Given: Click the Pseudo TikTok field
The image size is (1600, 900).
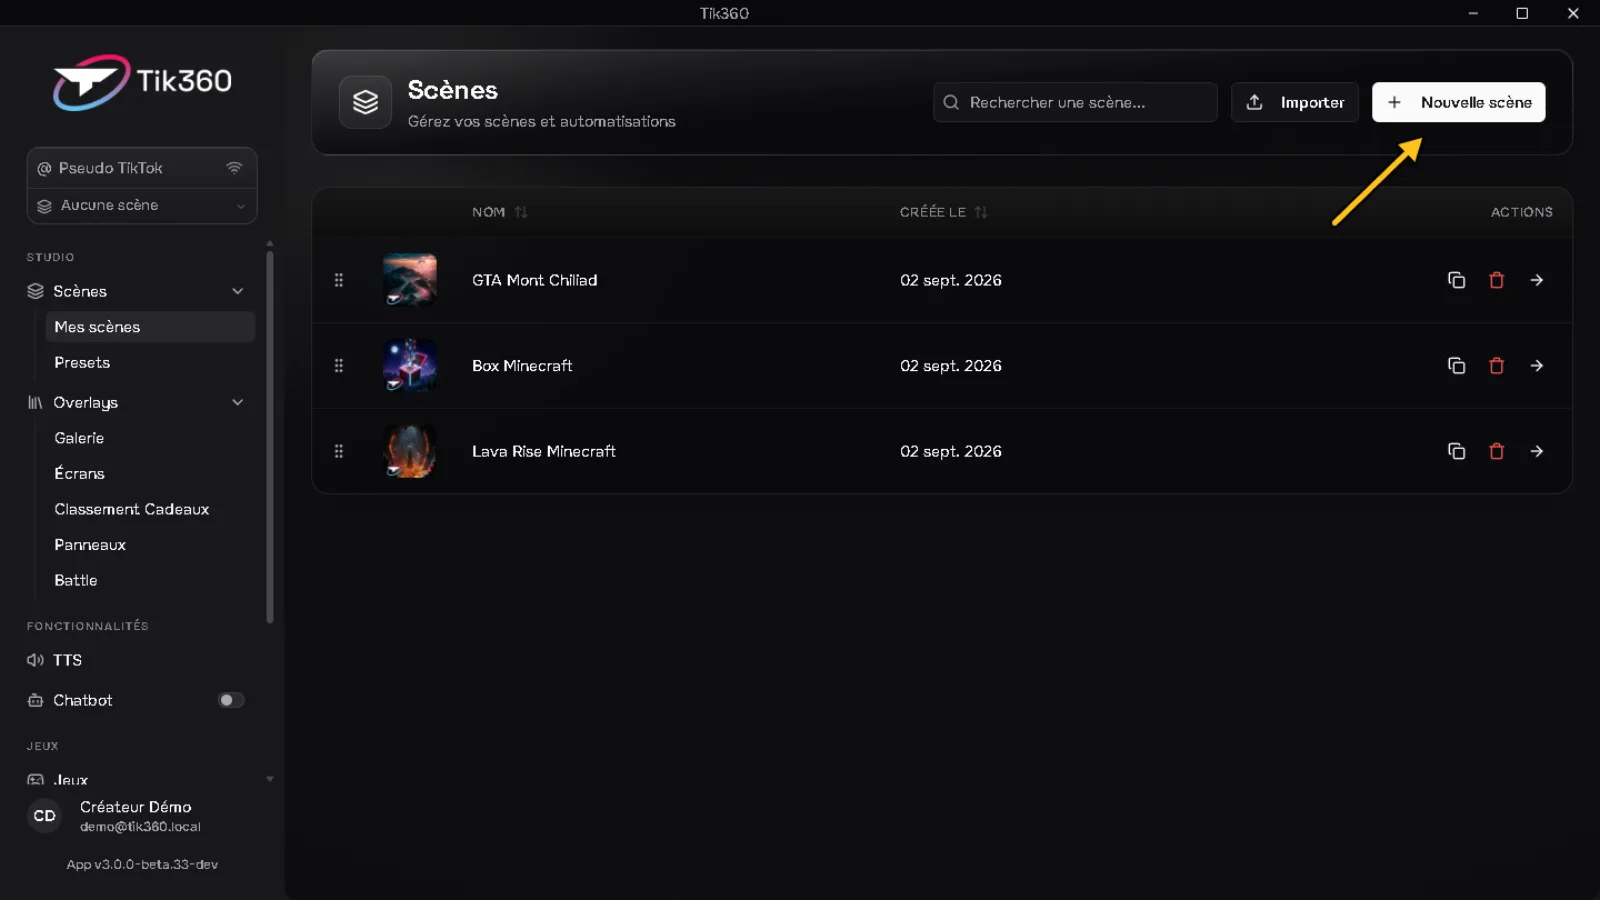Looking at the screenshot, I should click(142, 168).
